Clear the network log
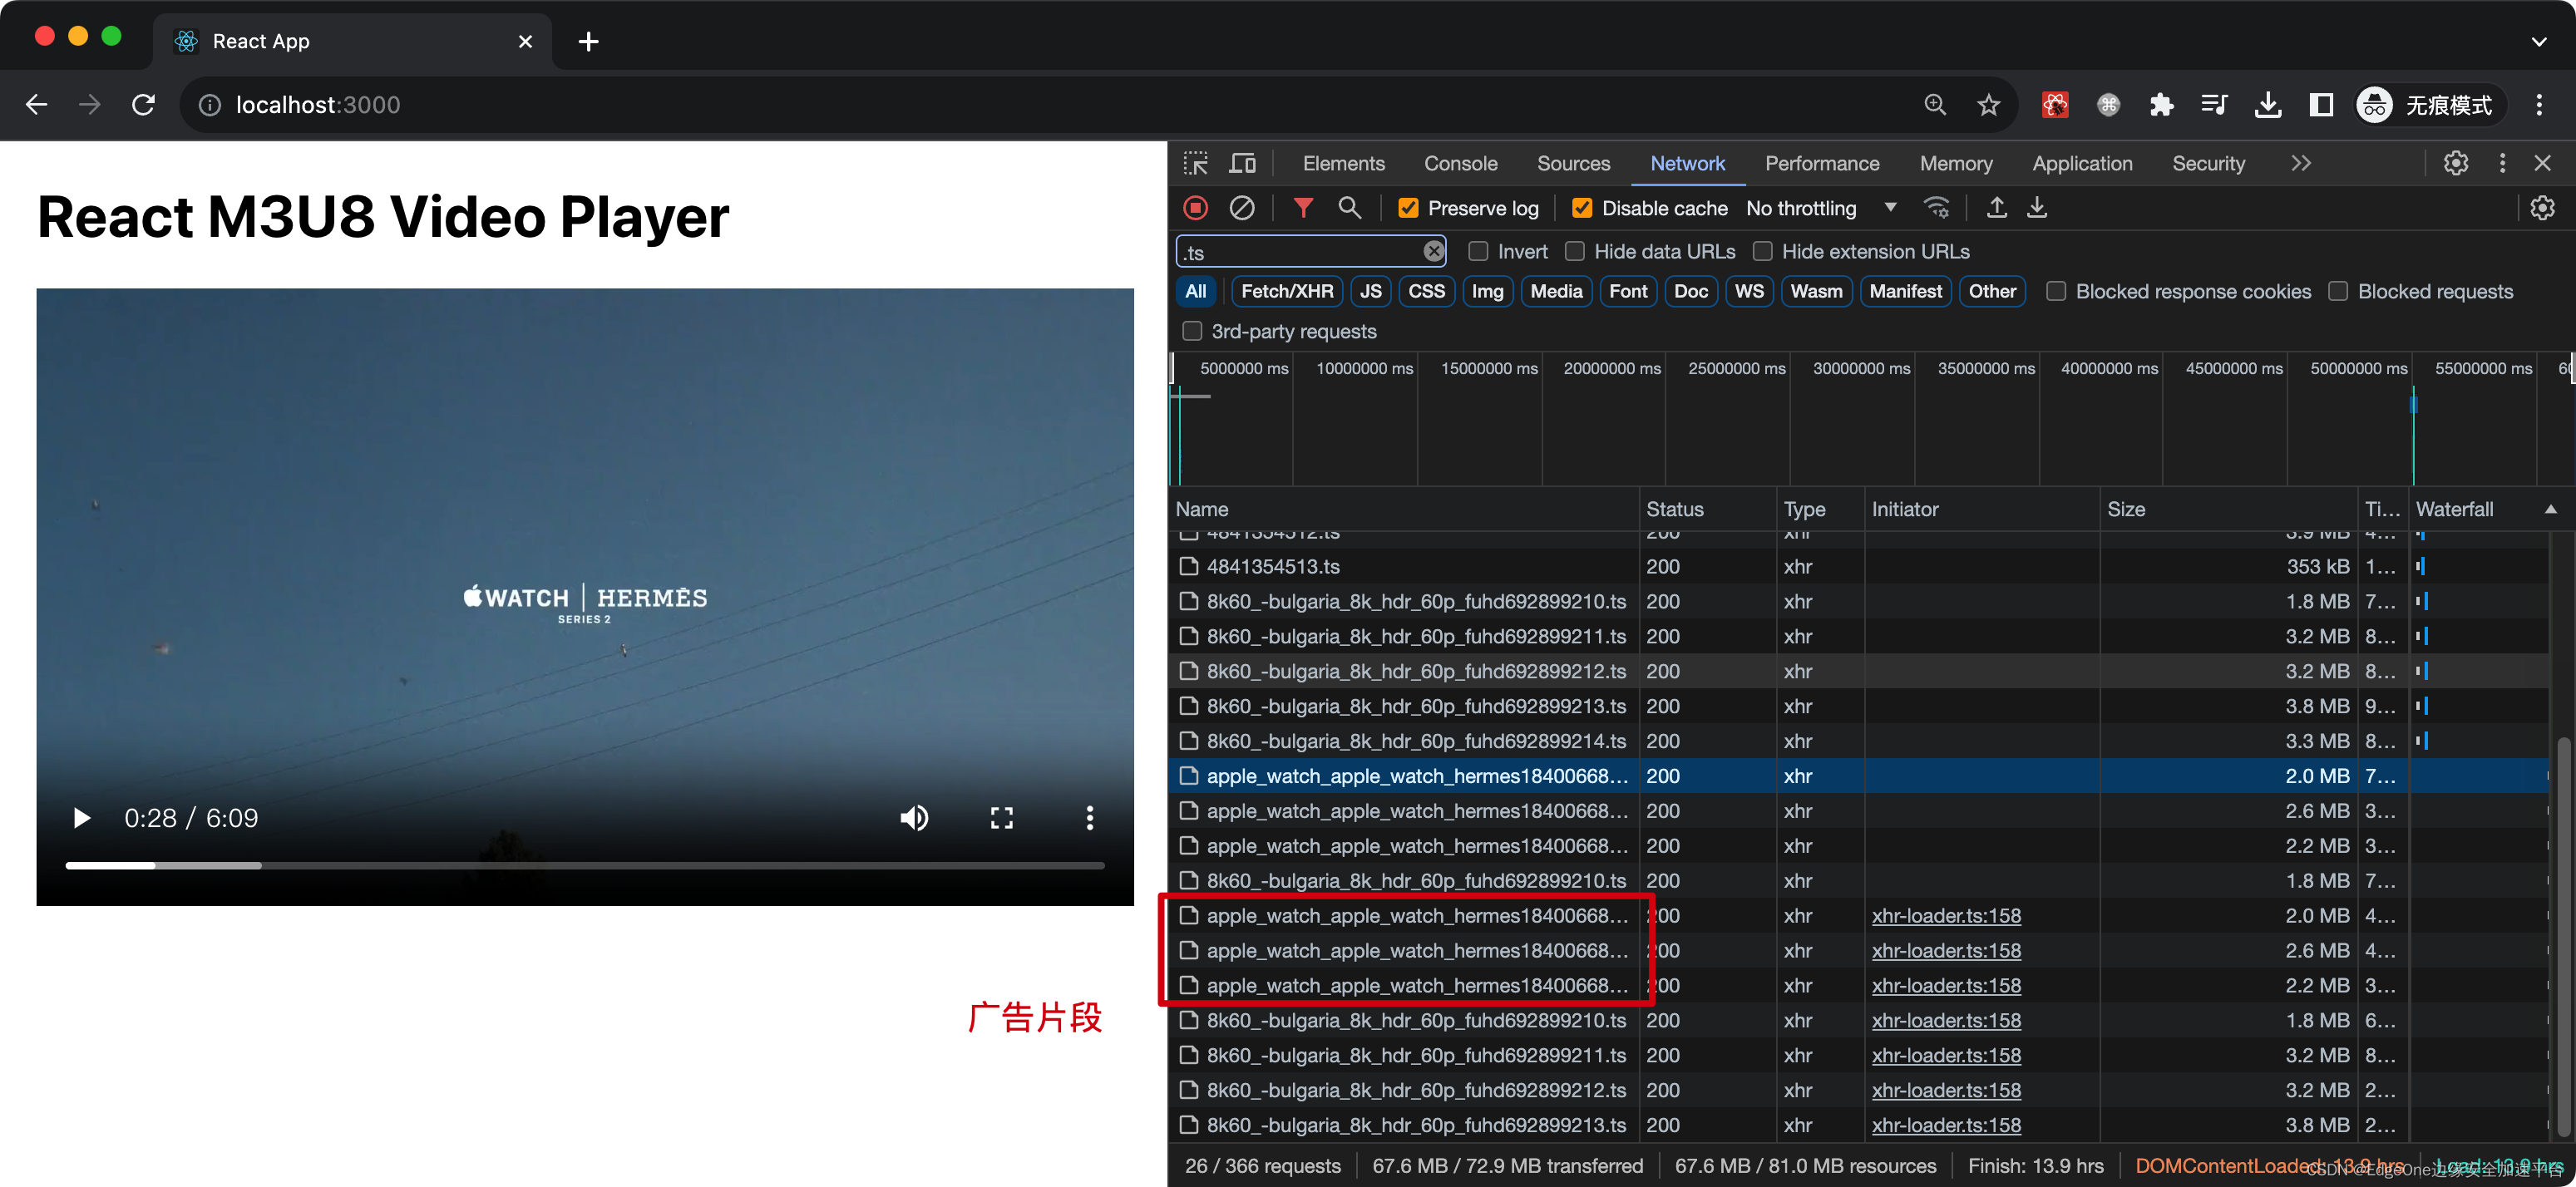 (x=1242, y=208)
